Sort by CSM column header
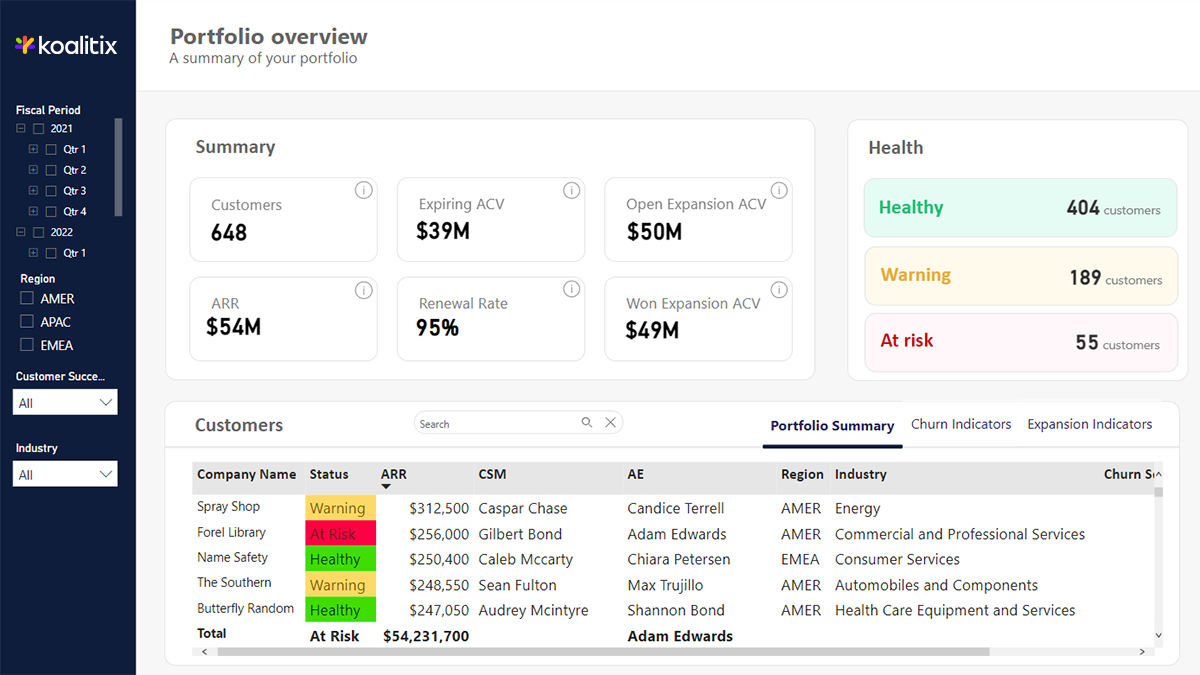The width and height of the screenshot is (1200, 675). [x=492, y=474]
